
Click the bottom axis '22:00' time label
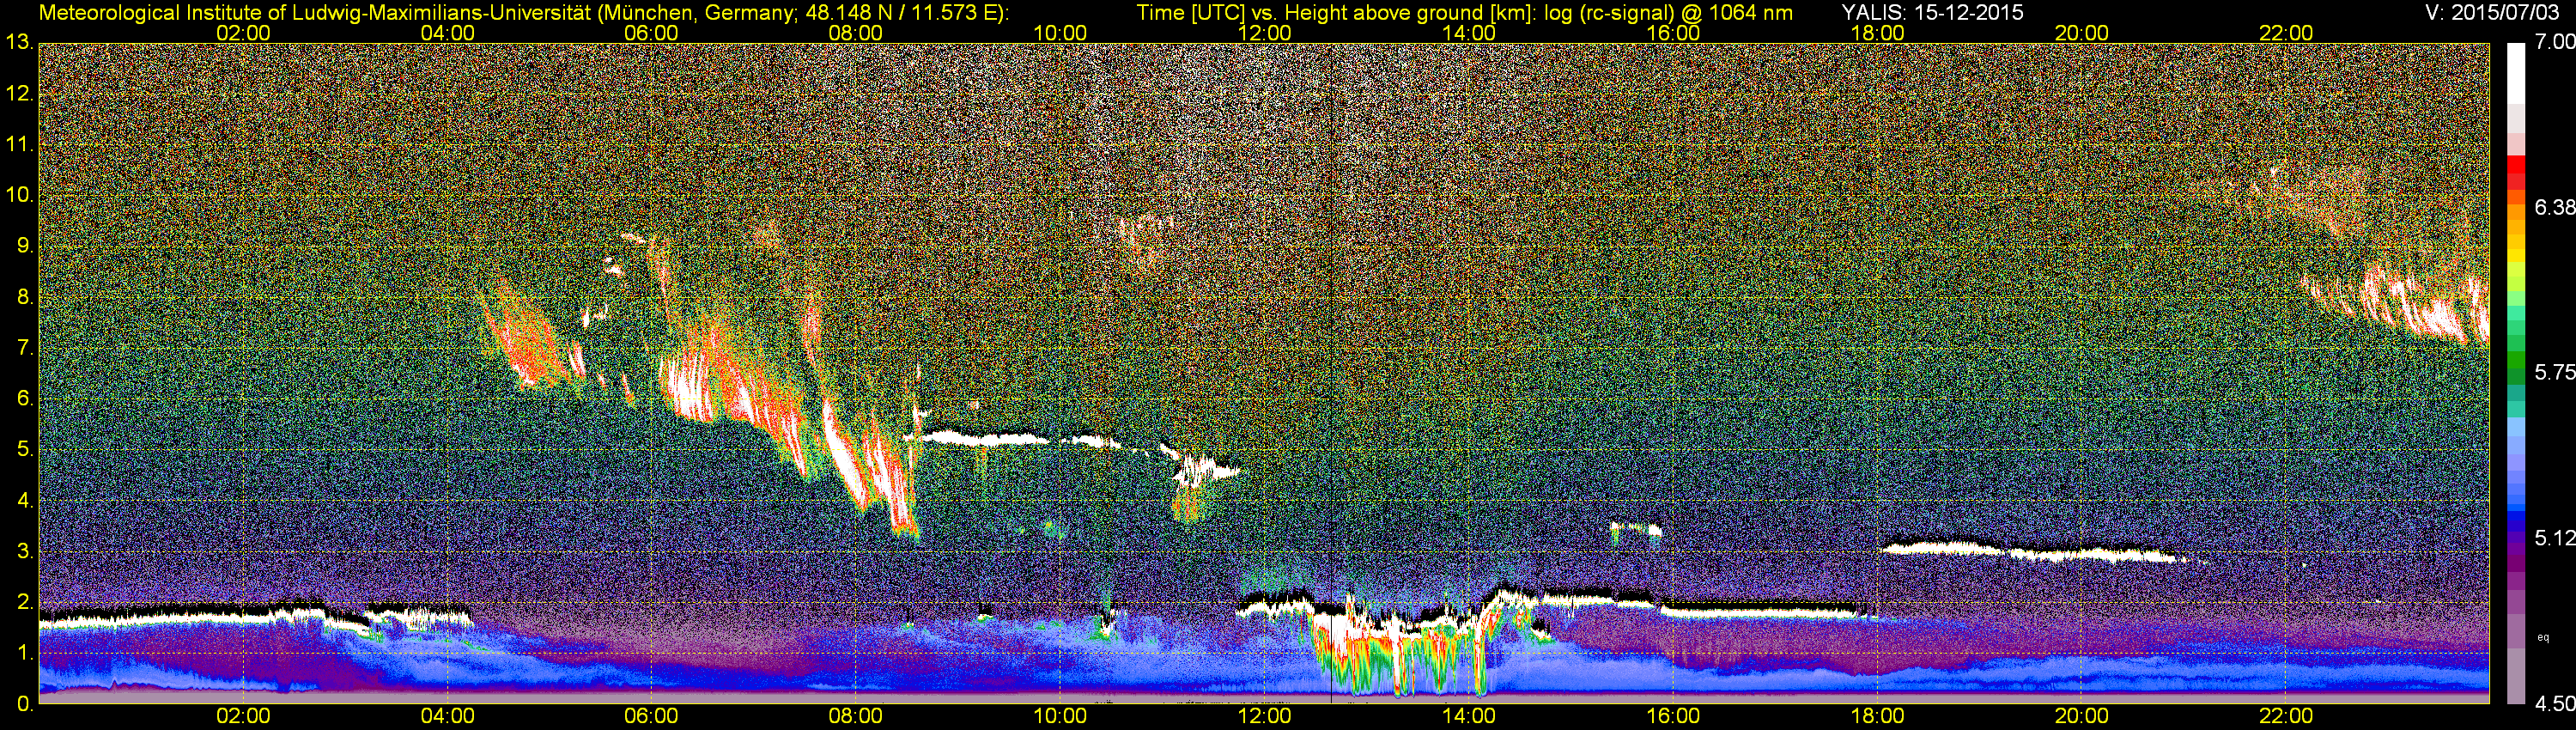tap(2286, 717)
